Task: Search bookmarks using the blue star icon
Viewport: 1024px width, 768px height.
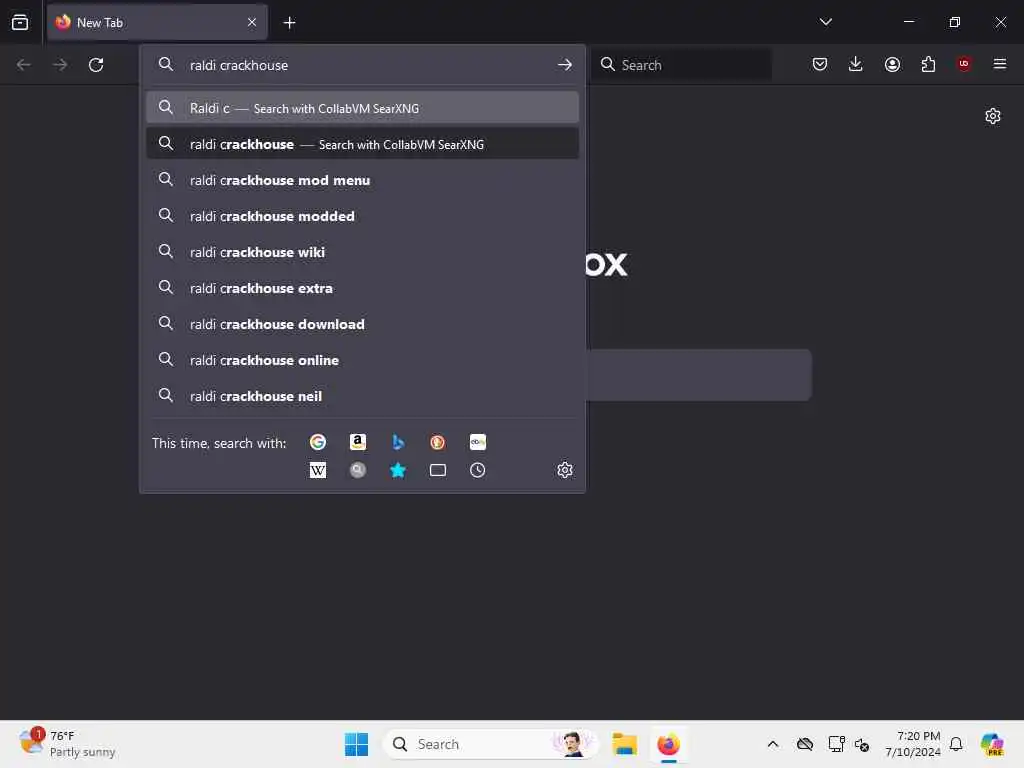Action: tap(398, 470)
